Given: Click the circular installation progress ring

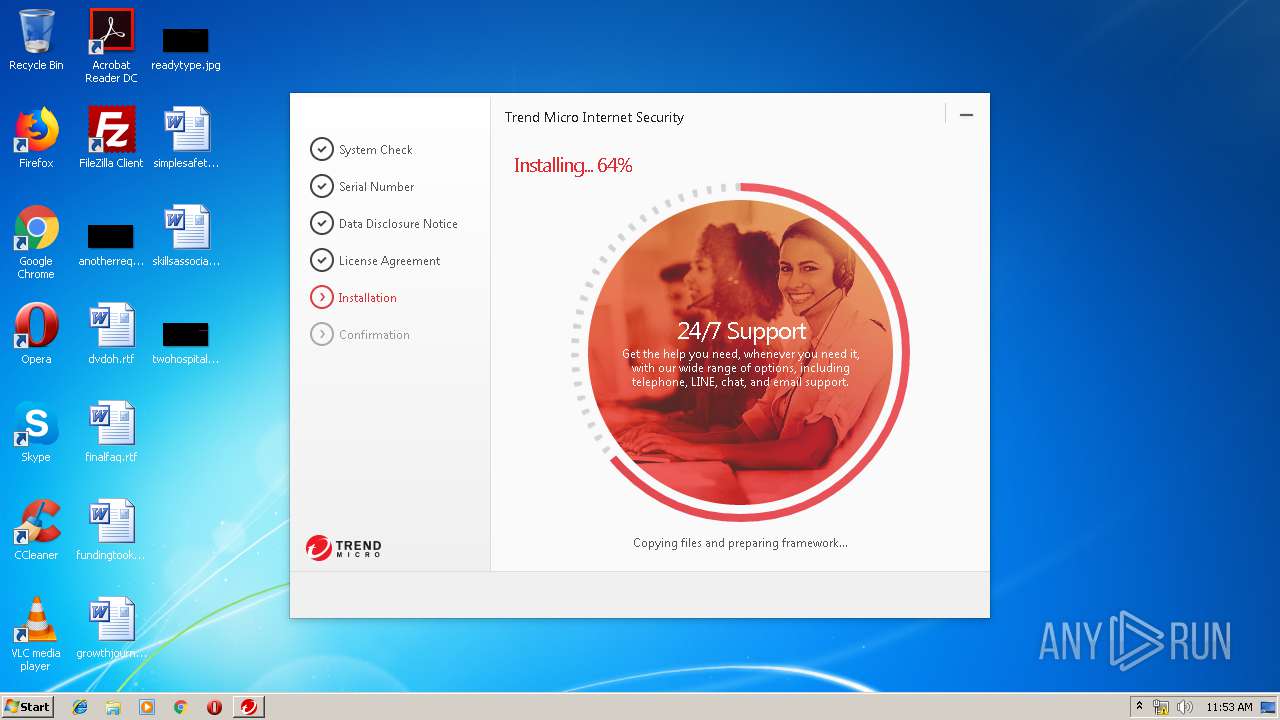Looking at the screenshot, I should pyautogui.click(x=740, y=352).
